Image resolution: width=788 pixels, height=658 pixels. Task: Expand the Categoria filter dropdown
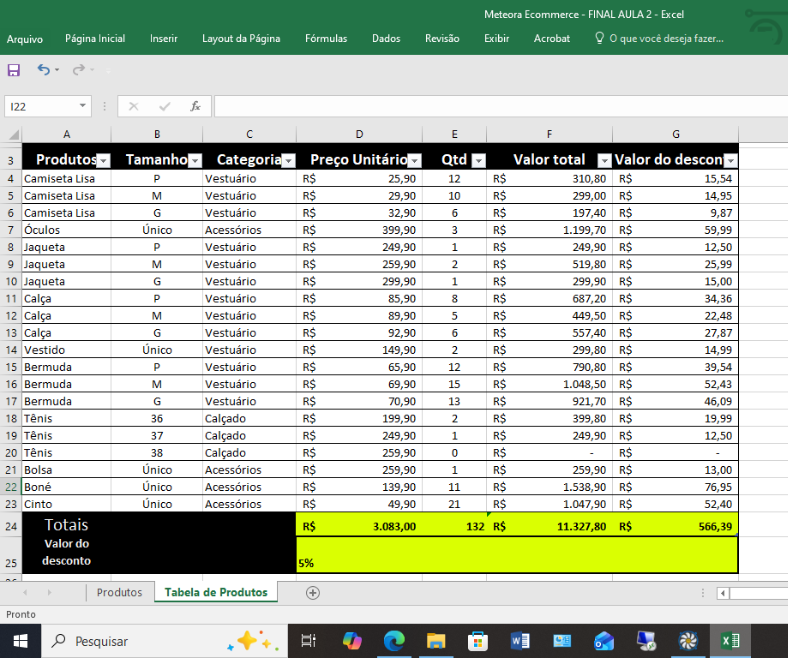[x=288, y=160]
